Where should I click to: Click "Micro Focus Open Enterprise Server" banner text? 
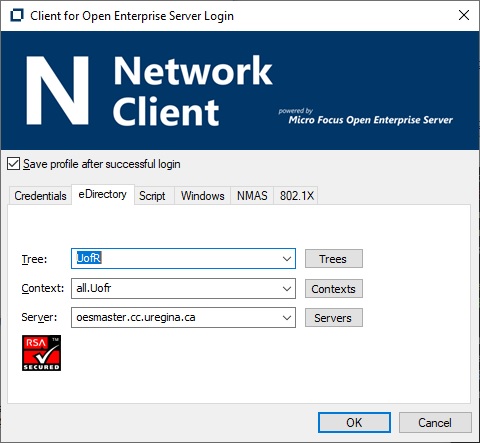[x=370, y=120]
